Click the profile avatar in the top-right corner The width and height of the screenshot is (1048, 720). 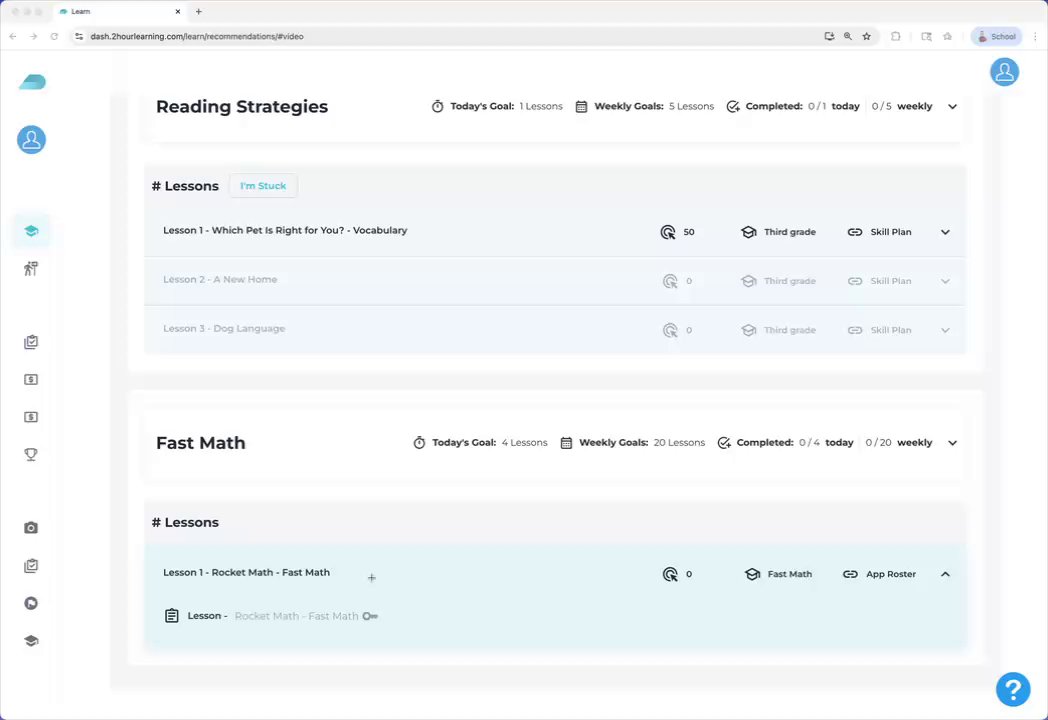pyautogui.click(x=1004, y=72)
